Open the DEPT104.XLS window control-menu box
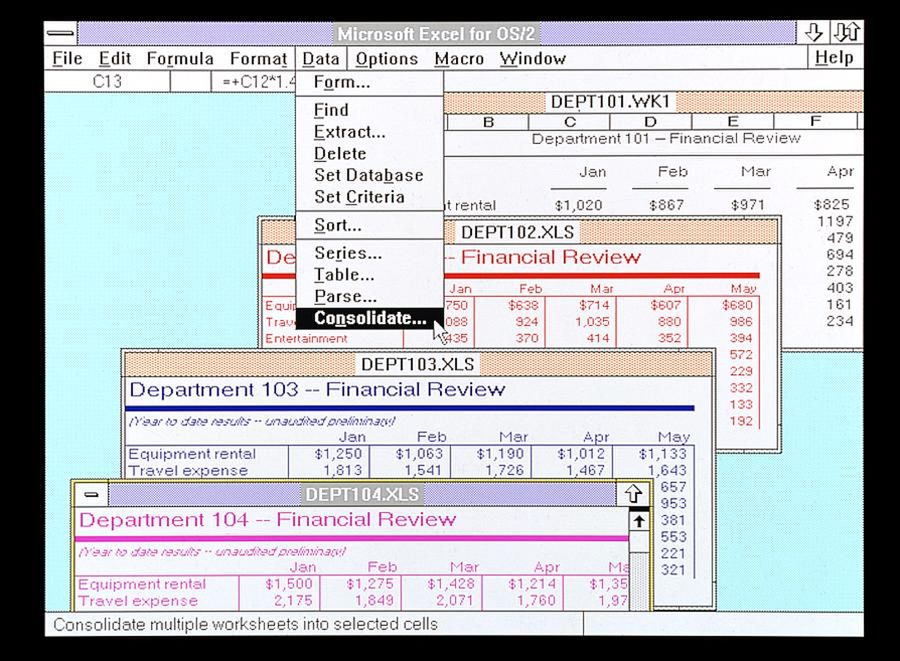 [91, 493]
